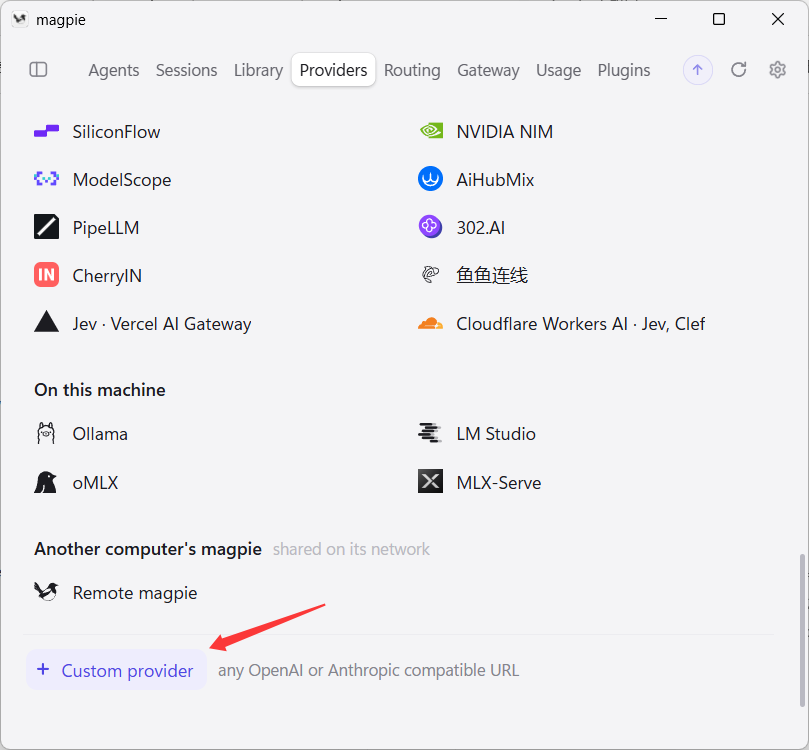This screenshot has width=809, height=750.
Task: Click 'On this machine' heading
Action: pyautogui.click(x=100, y=390)
